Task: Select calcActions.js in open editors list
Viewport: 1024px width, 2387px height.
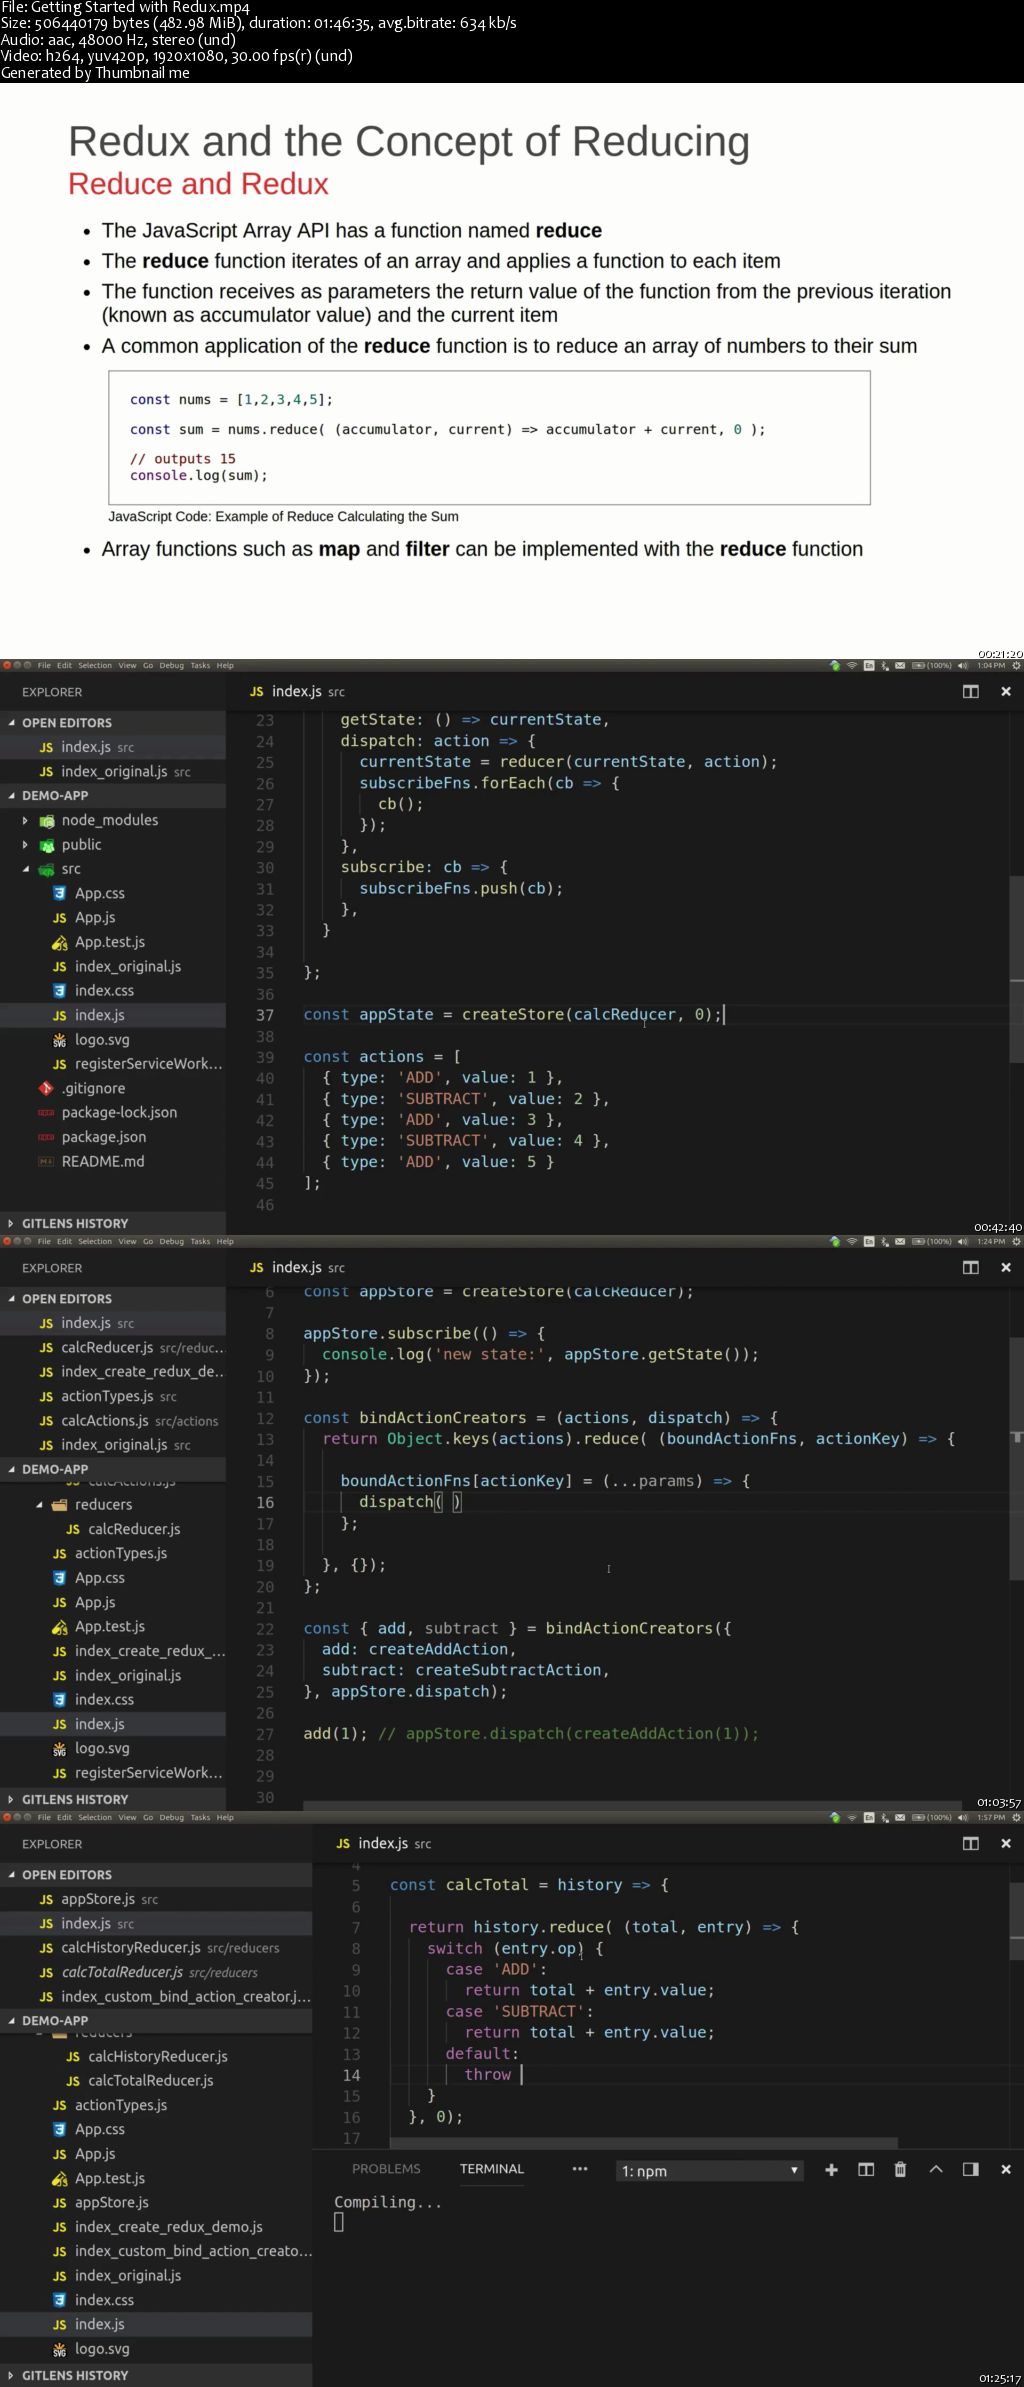Action: [112, 1420]
